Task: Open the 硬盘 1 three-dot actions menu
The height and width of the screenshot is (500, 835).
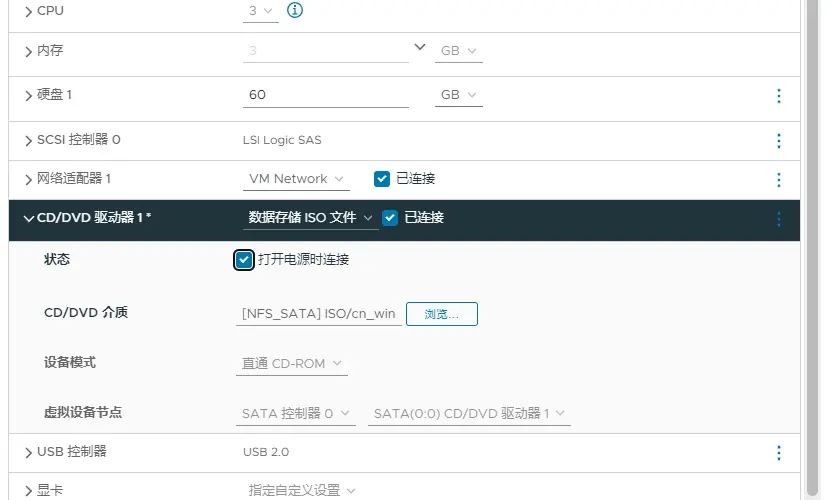Action: coord(779,95)
